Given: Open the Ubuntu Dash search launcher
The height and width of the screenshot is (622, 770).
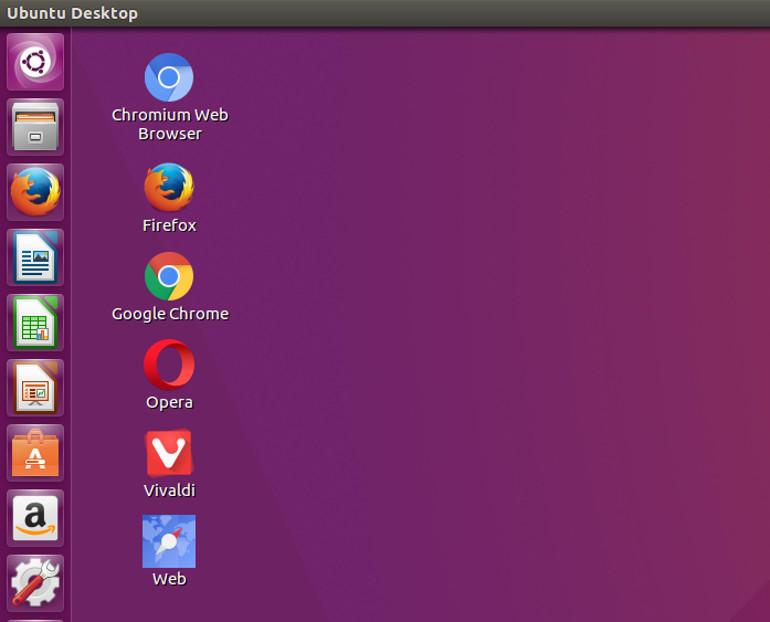Looking at the screenshot, I should [x=36, y=62].
